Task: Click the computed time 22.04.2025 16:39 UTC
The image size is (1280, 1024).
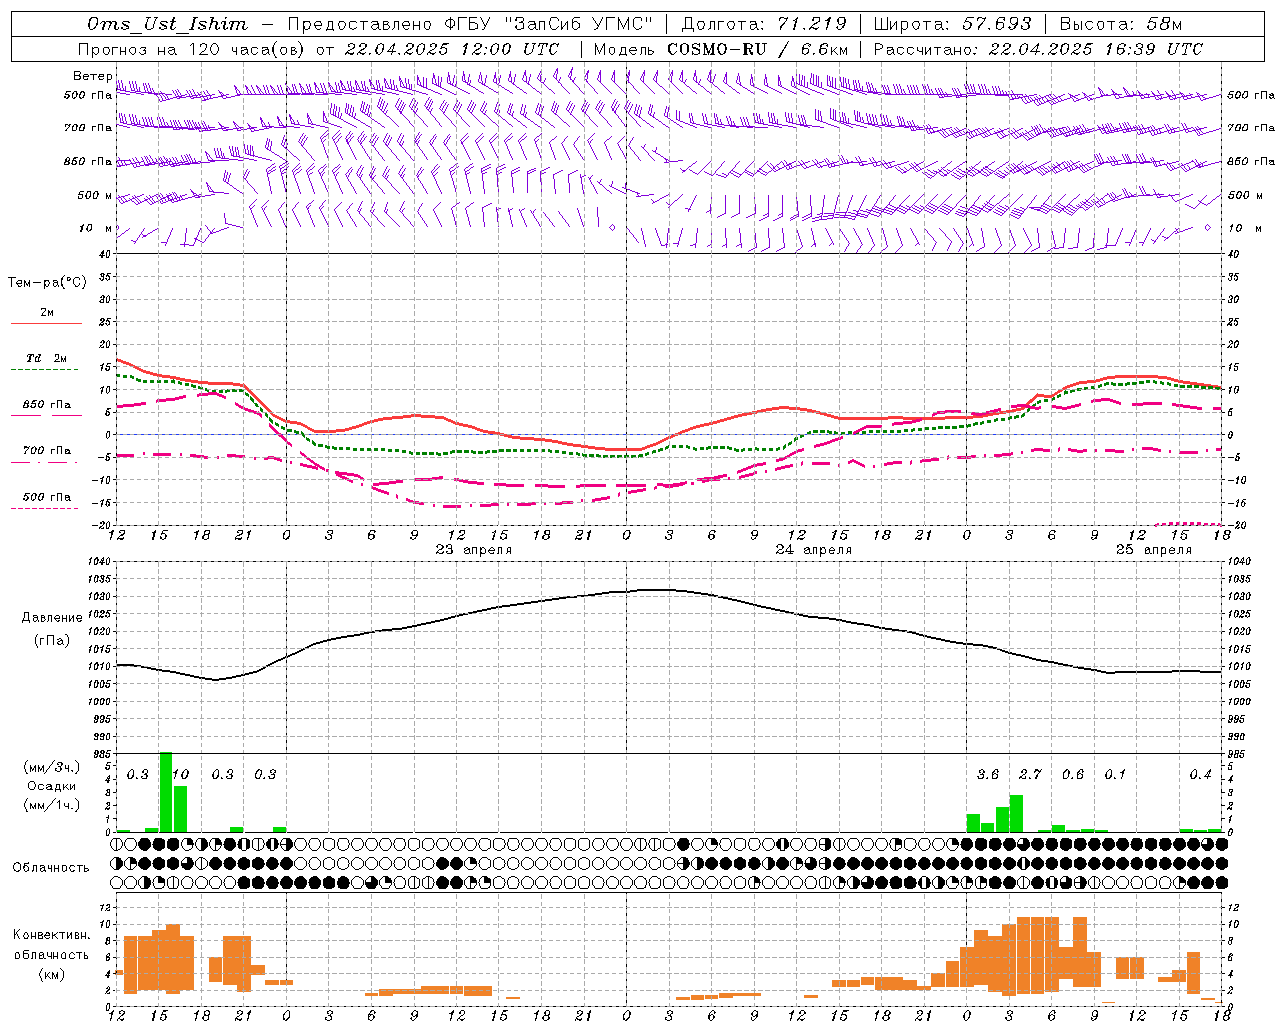Action: click(x=1096, y=49)
